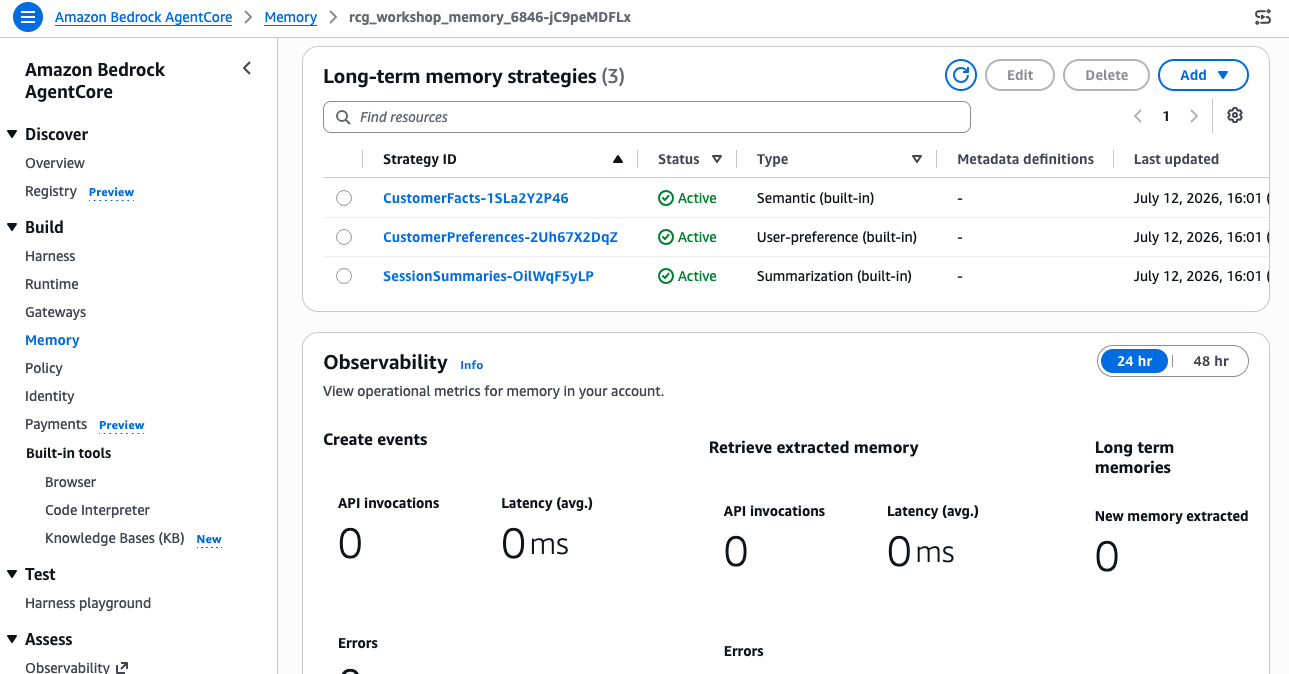Switch observability range to 48 hr
The image size is (1289, 674).
click(x=1210, y=361)
